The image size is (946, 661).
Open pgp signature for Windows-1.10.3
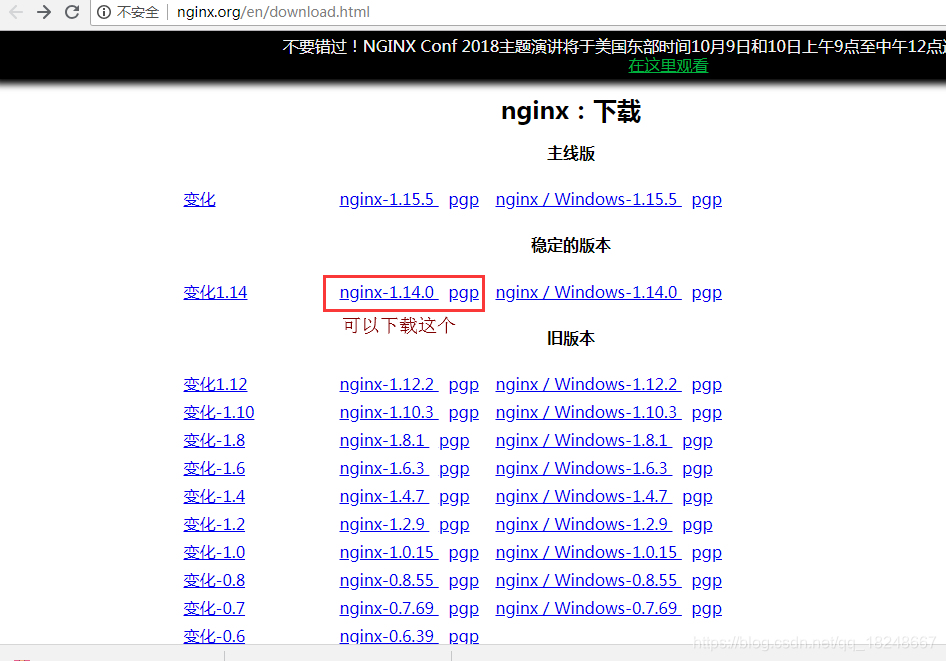(x=706, y=413)
